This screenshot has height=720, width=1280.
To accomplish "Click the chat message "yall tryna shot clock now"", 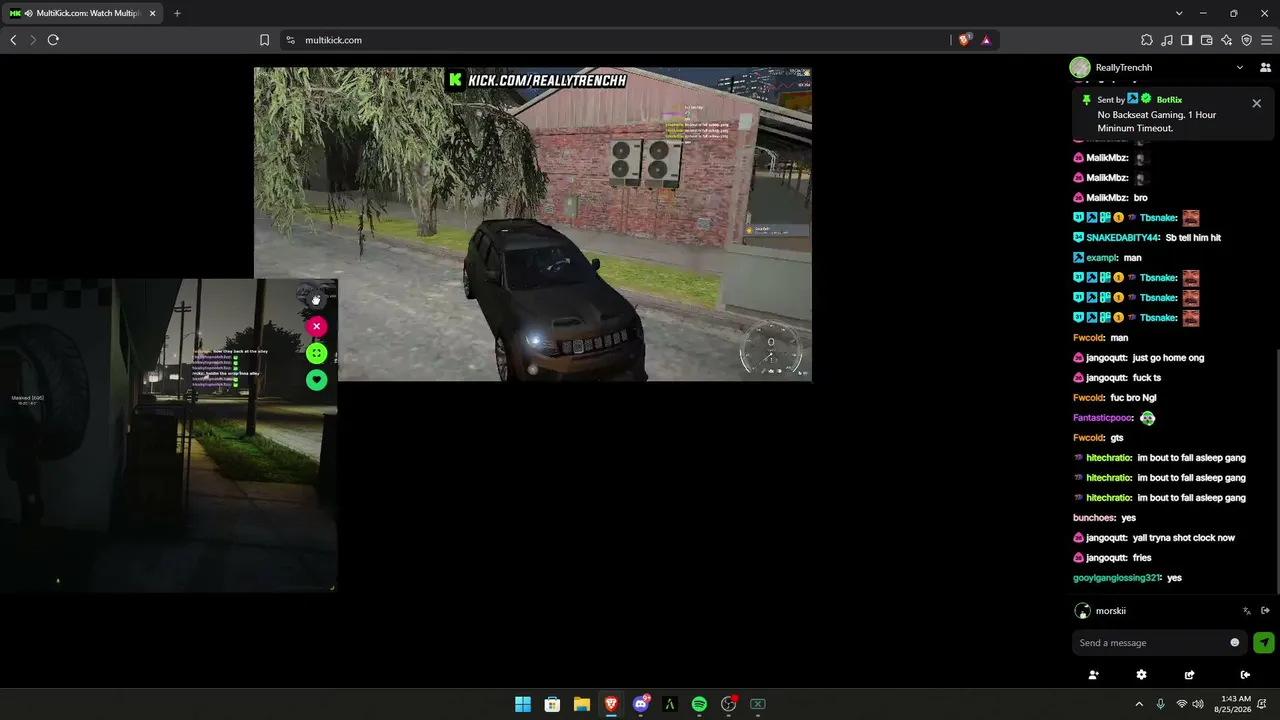I will click(x=1184, y=538).
